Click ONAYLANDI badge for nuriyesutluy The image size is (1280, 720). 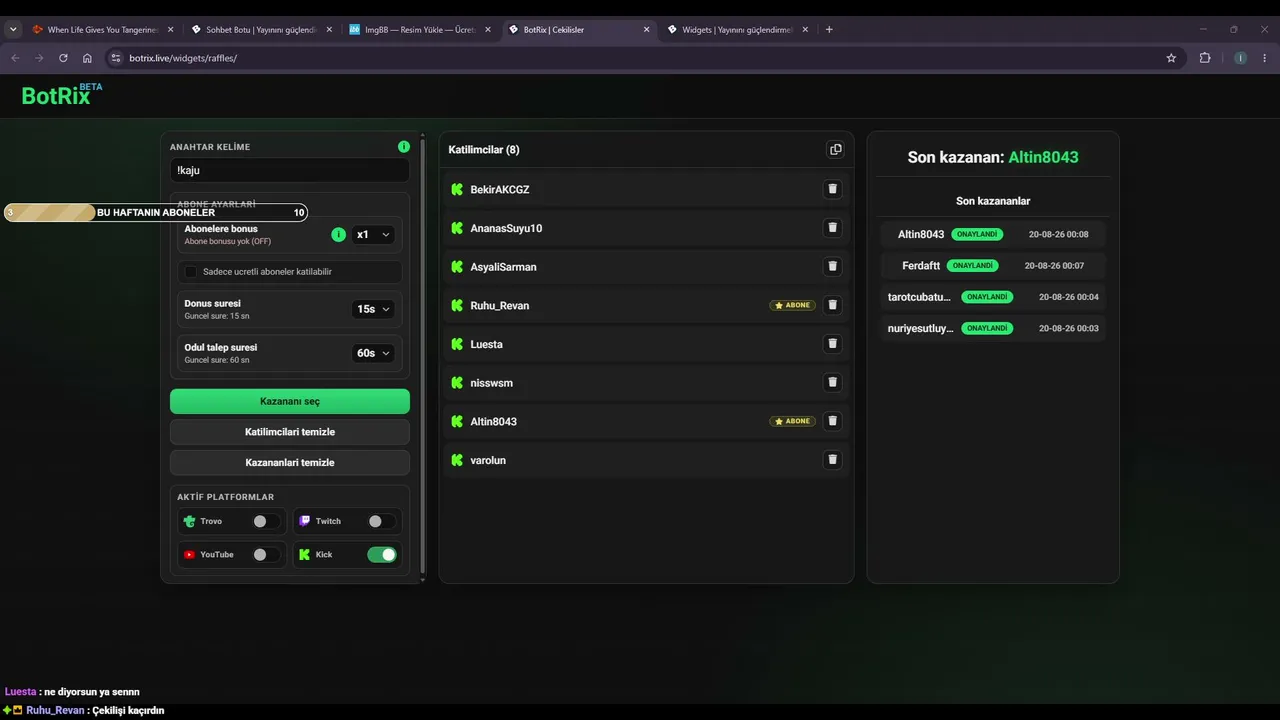click(987, 328)
